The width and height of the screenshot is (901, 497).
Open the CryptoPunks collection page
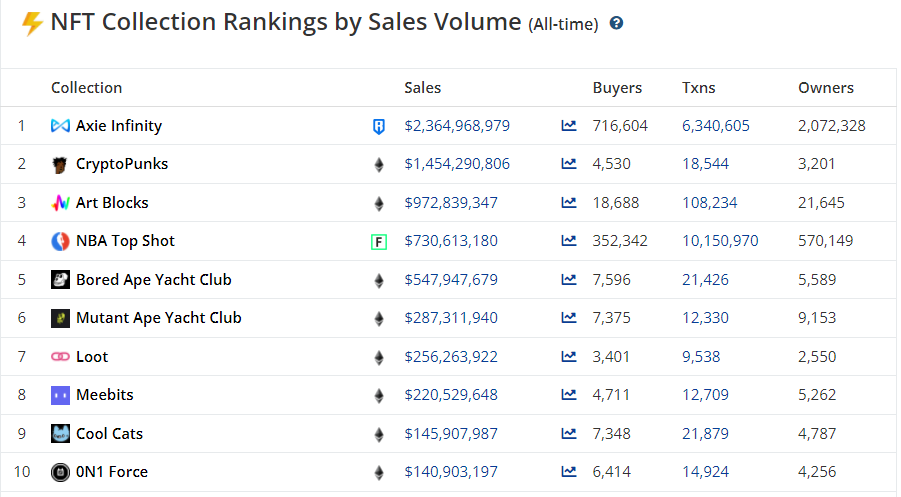pos(121,164)
